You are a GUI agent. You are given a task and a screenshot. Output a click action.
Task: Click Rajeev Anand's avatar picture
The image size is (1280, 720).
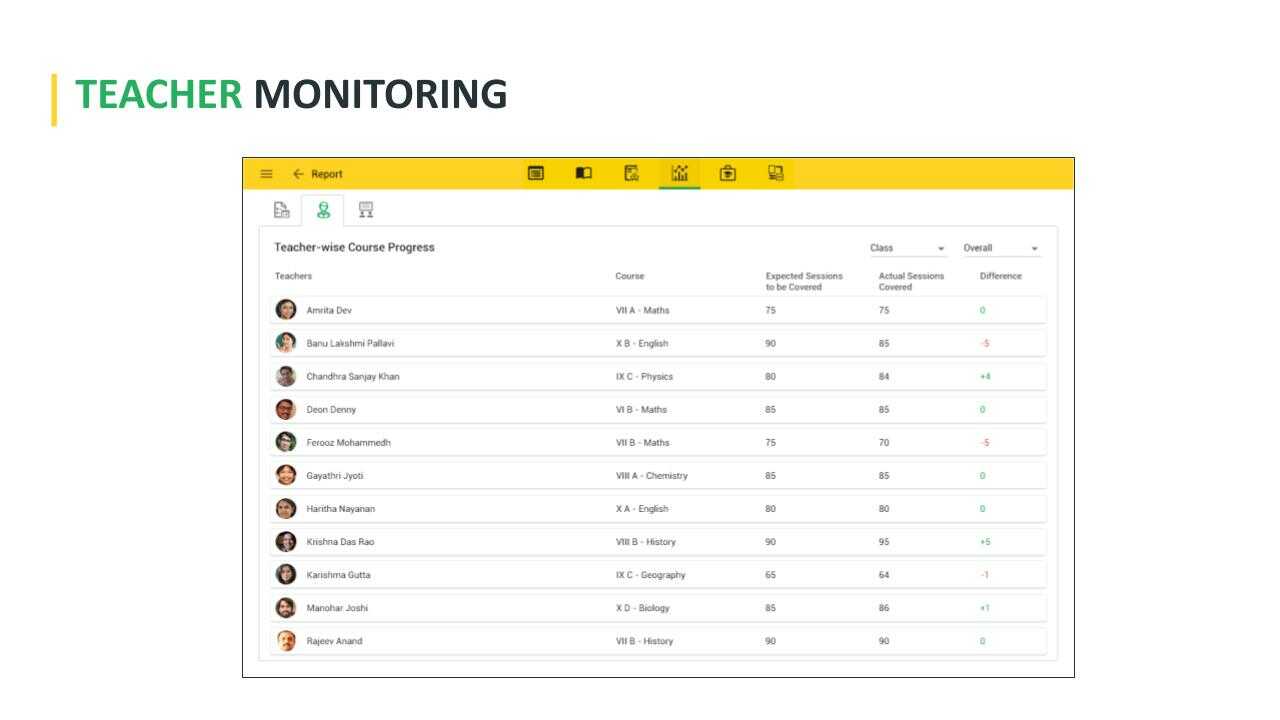pyautogui.click(x=285, y=640)
